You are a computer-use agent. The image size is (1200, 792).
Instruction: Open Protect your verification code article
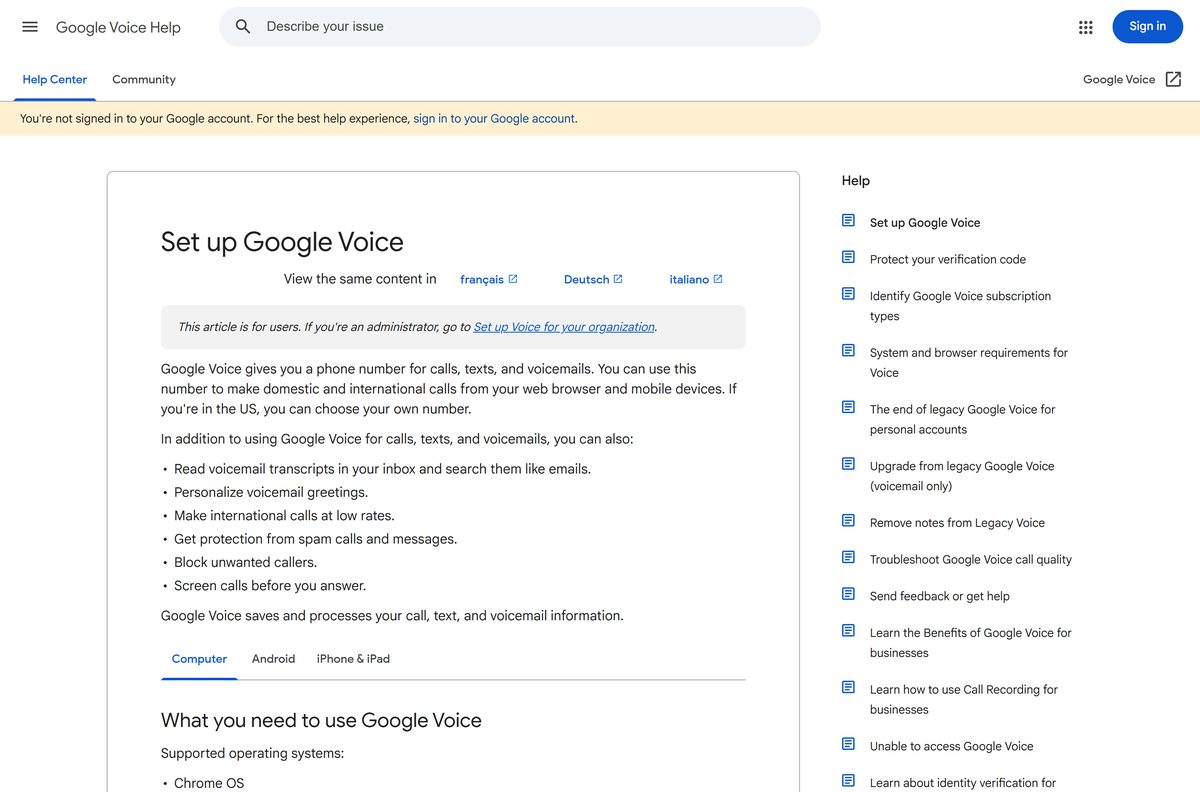coord(947,259)
